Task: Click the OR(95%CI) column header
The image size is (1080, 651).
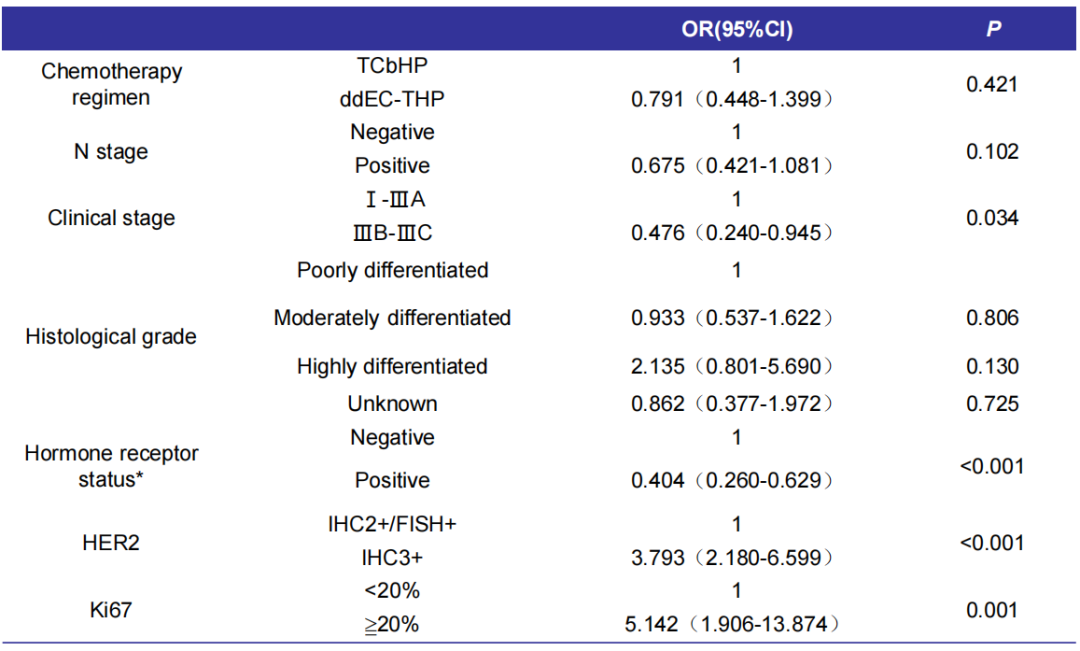Action: (735, 30)
